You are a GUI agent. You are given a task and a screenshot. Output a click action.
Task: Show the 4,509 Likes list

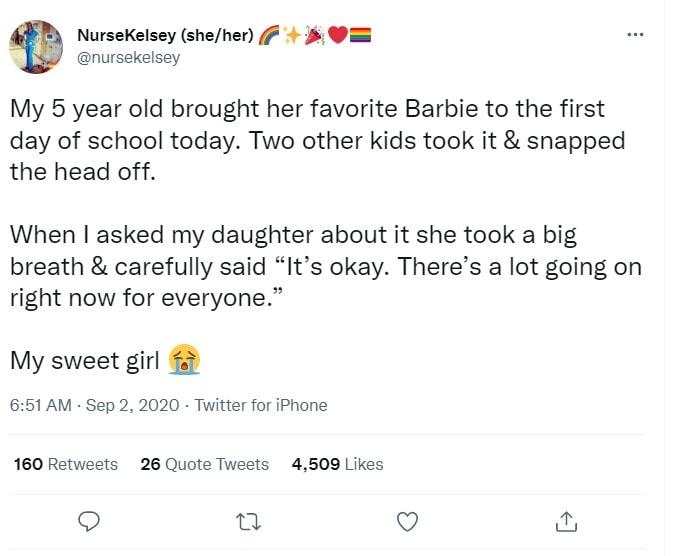click(337, 464)
